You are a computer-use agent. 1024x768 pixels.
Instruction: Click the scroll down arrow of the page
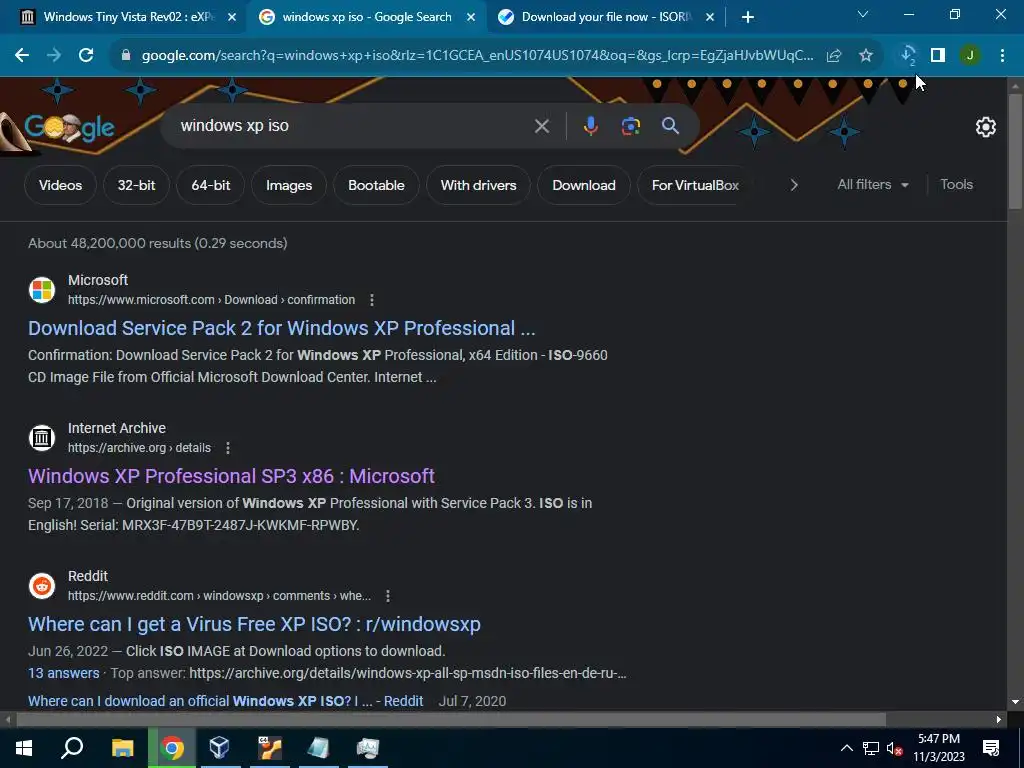point(1015,702)
